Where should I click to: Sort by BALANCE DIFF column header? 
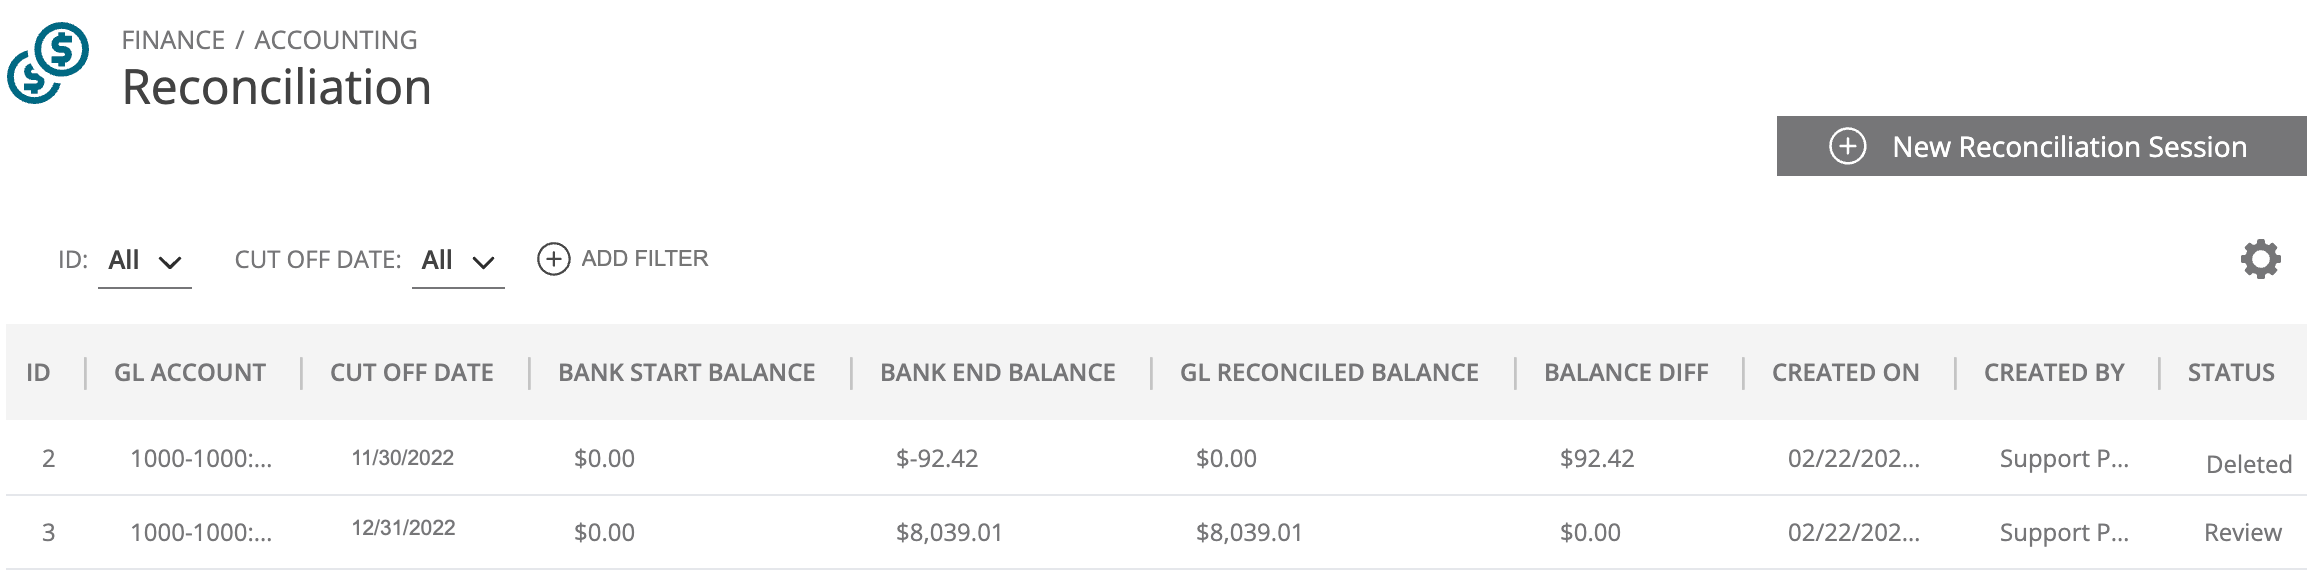[x=1626, y=372]
